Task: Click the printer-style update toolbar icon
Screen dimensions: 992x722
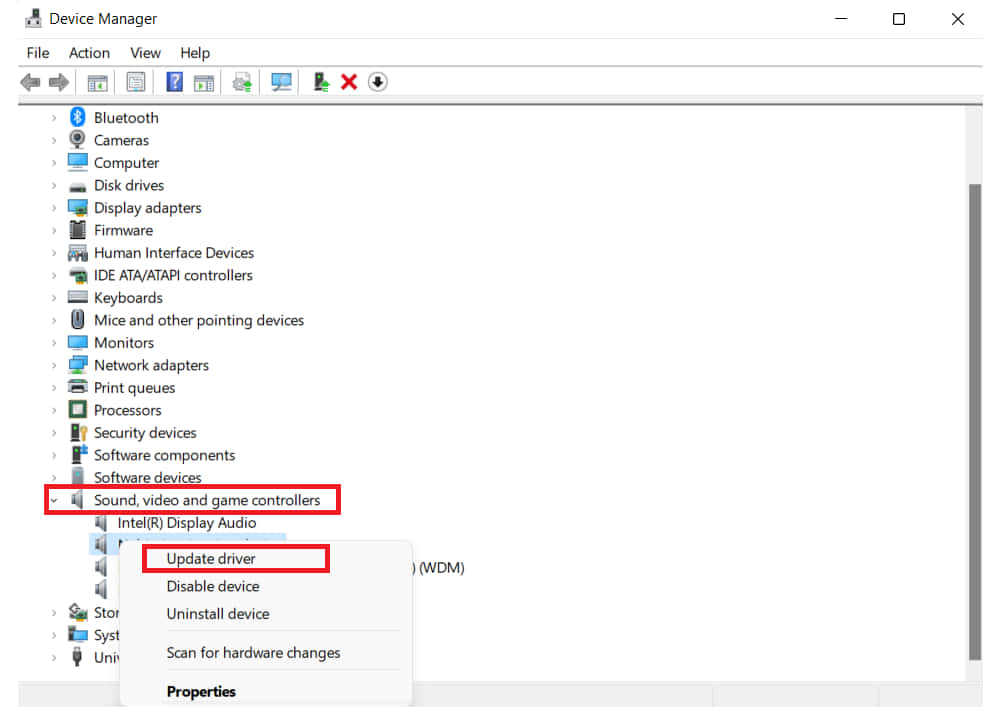Action: point(242,82)
